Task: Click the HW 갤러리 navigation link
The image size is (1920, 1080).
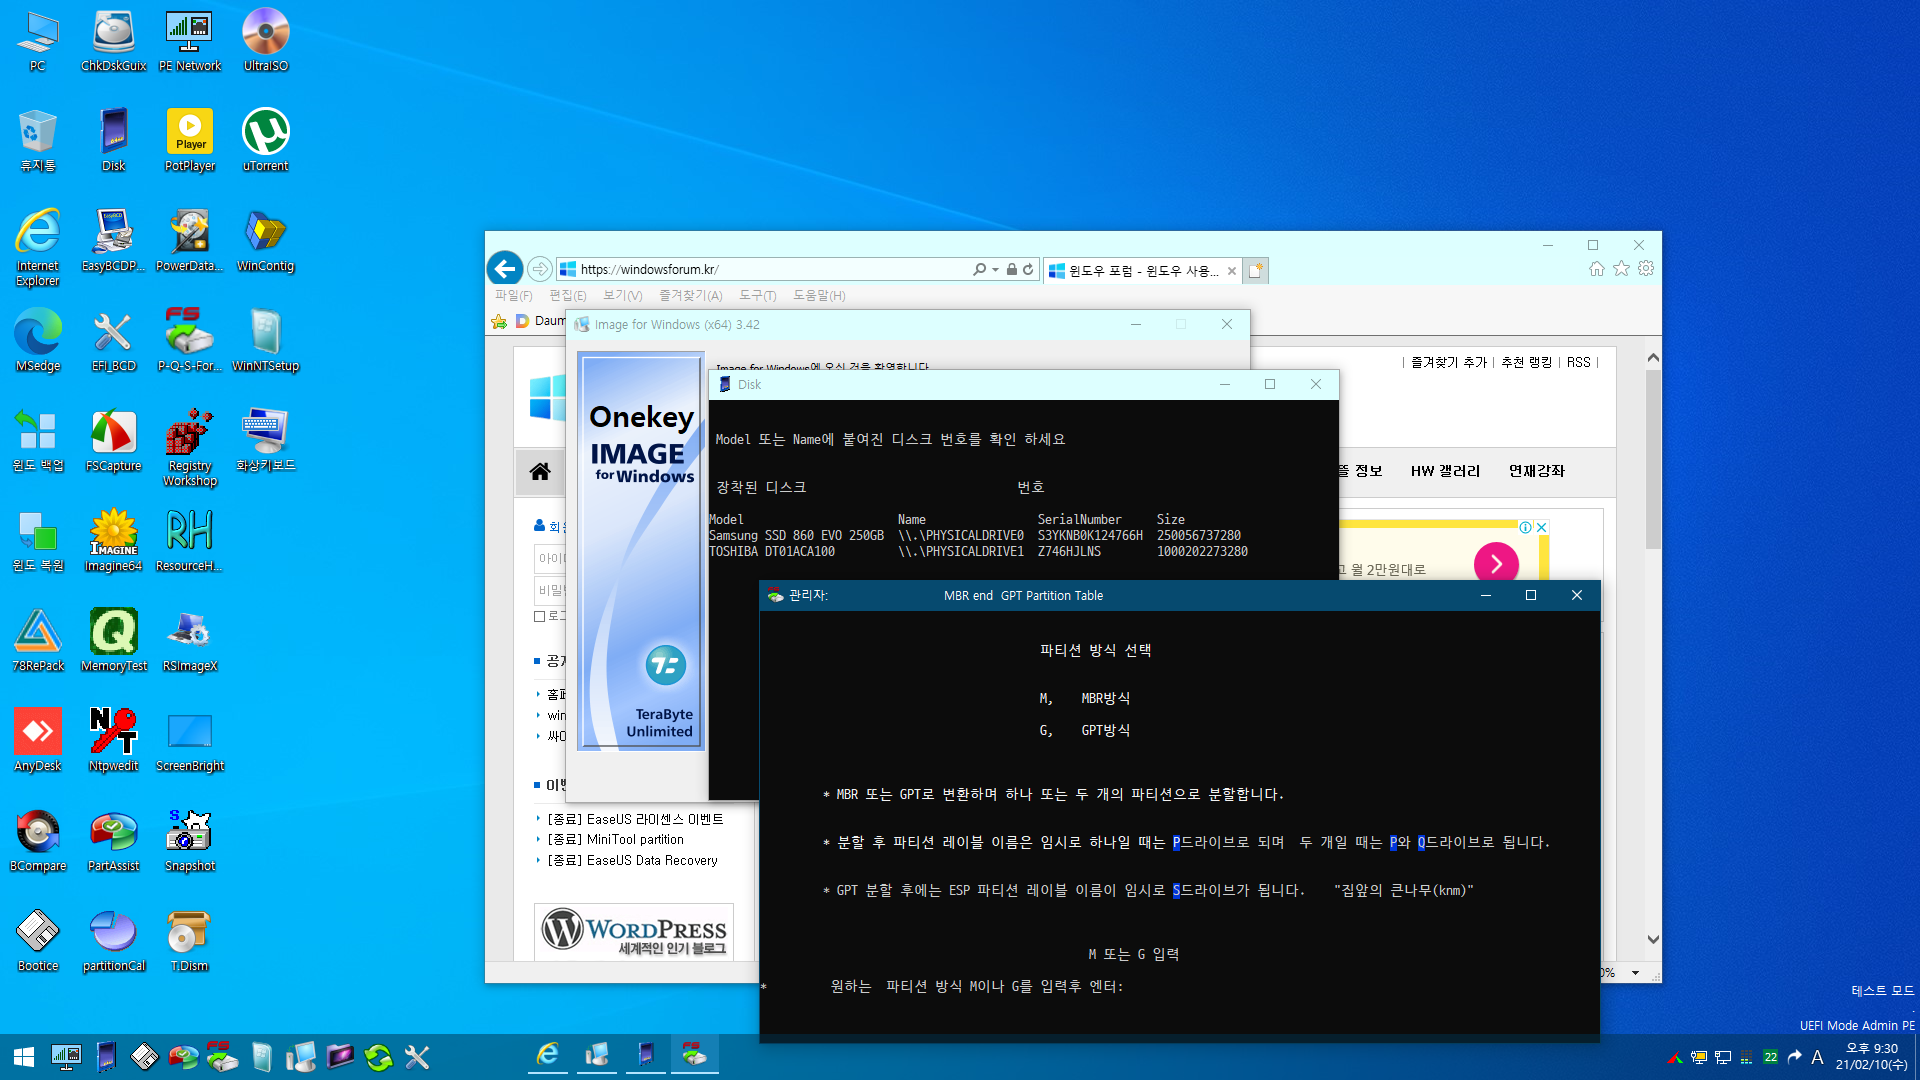Action: 1445,471
